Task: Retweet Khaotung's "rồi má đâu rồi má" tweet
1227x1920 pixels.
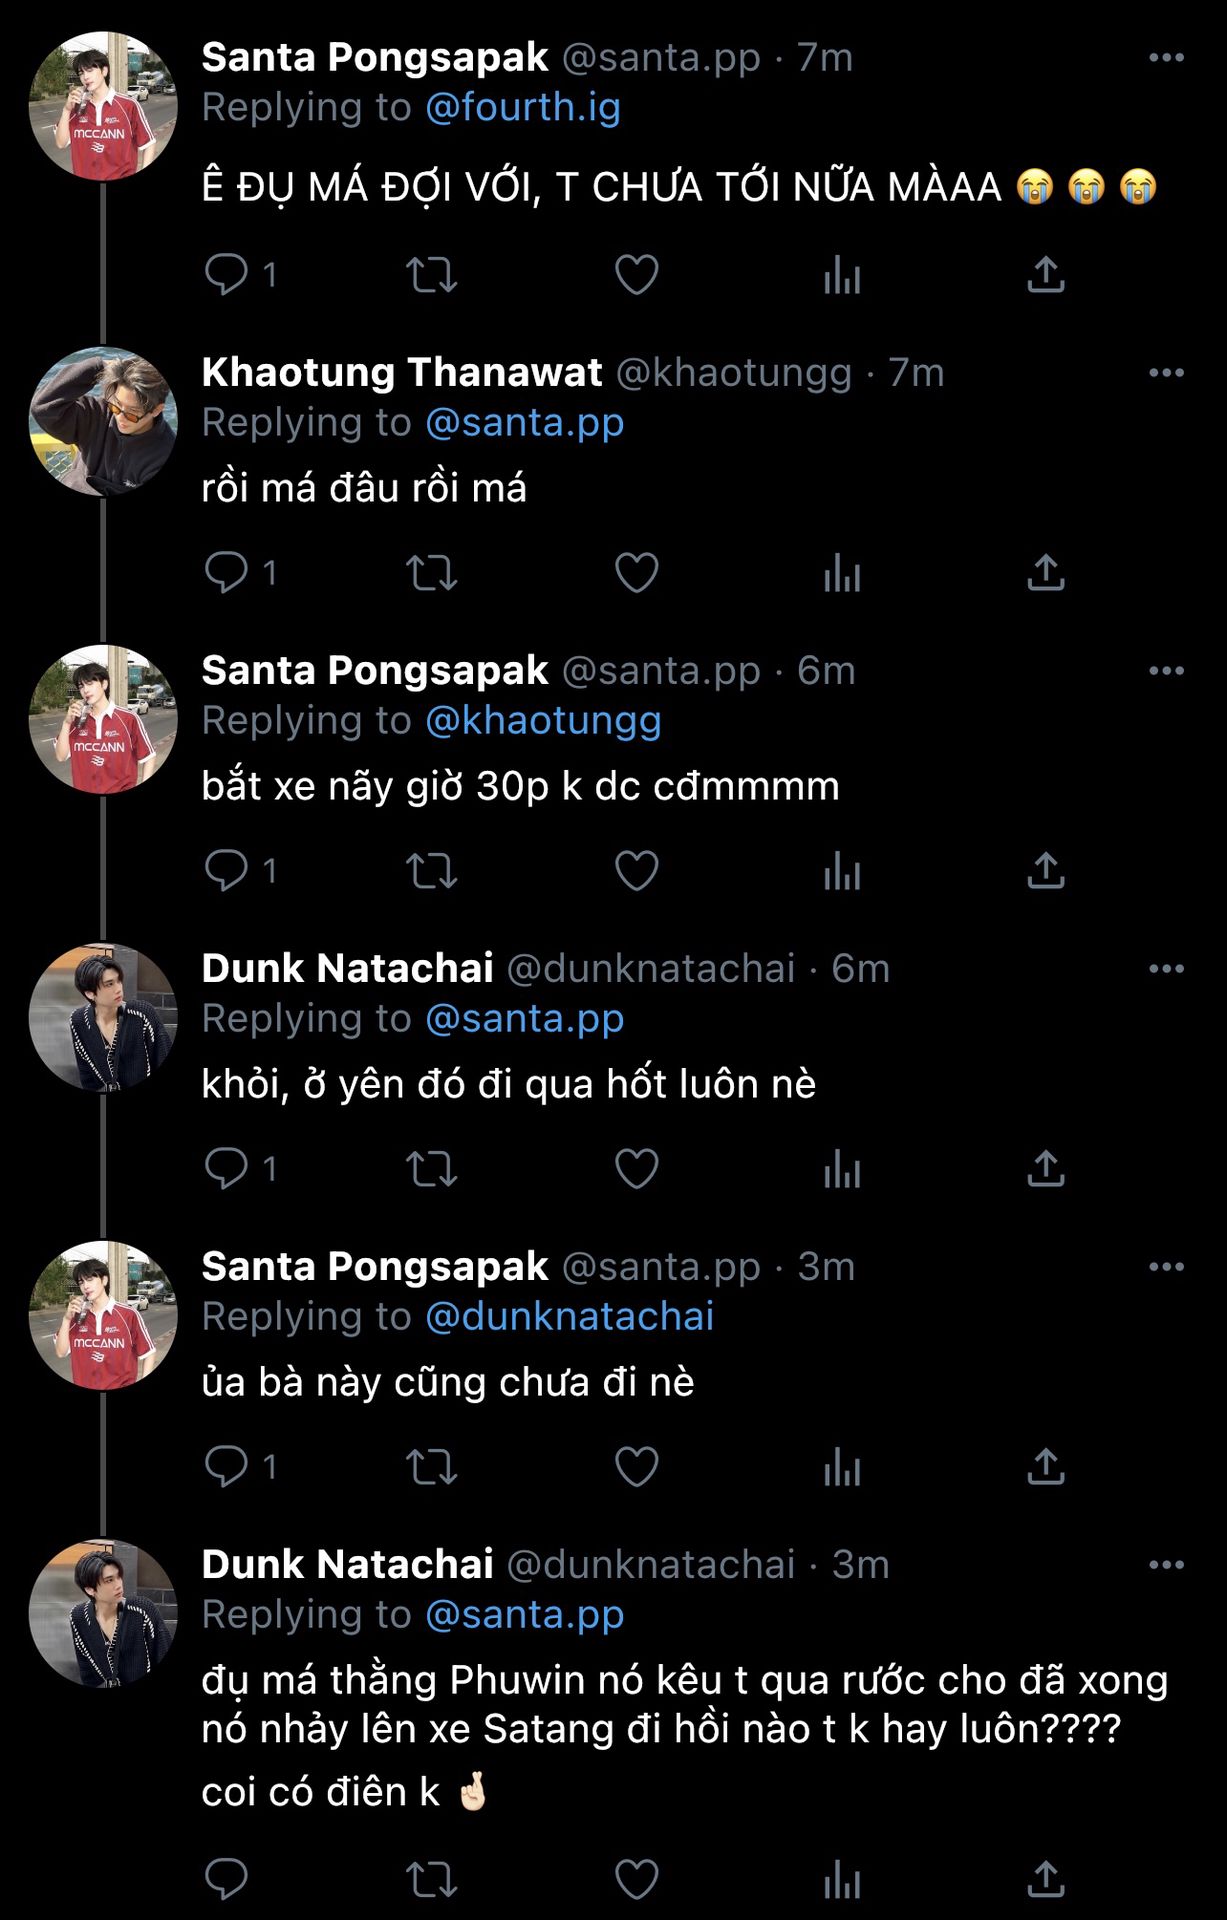Action: tap(431, 573)
